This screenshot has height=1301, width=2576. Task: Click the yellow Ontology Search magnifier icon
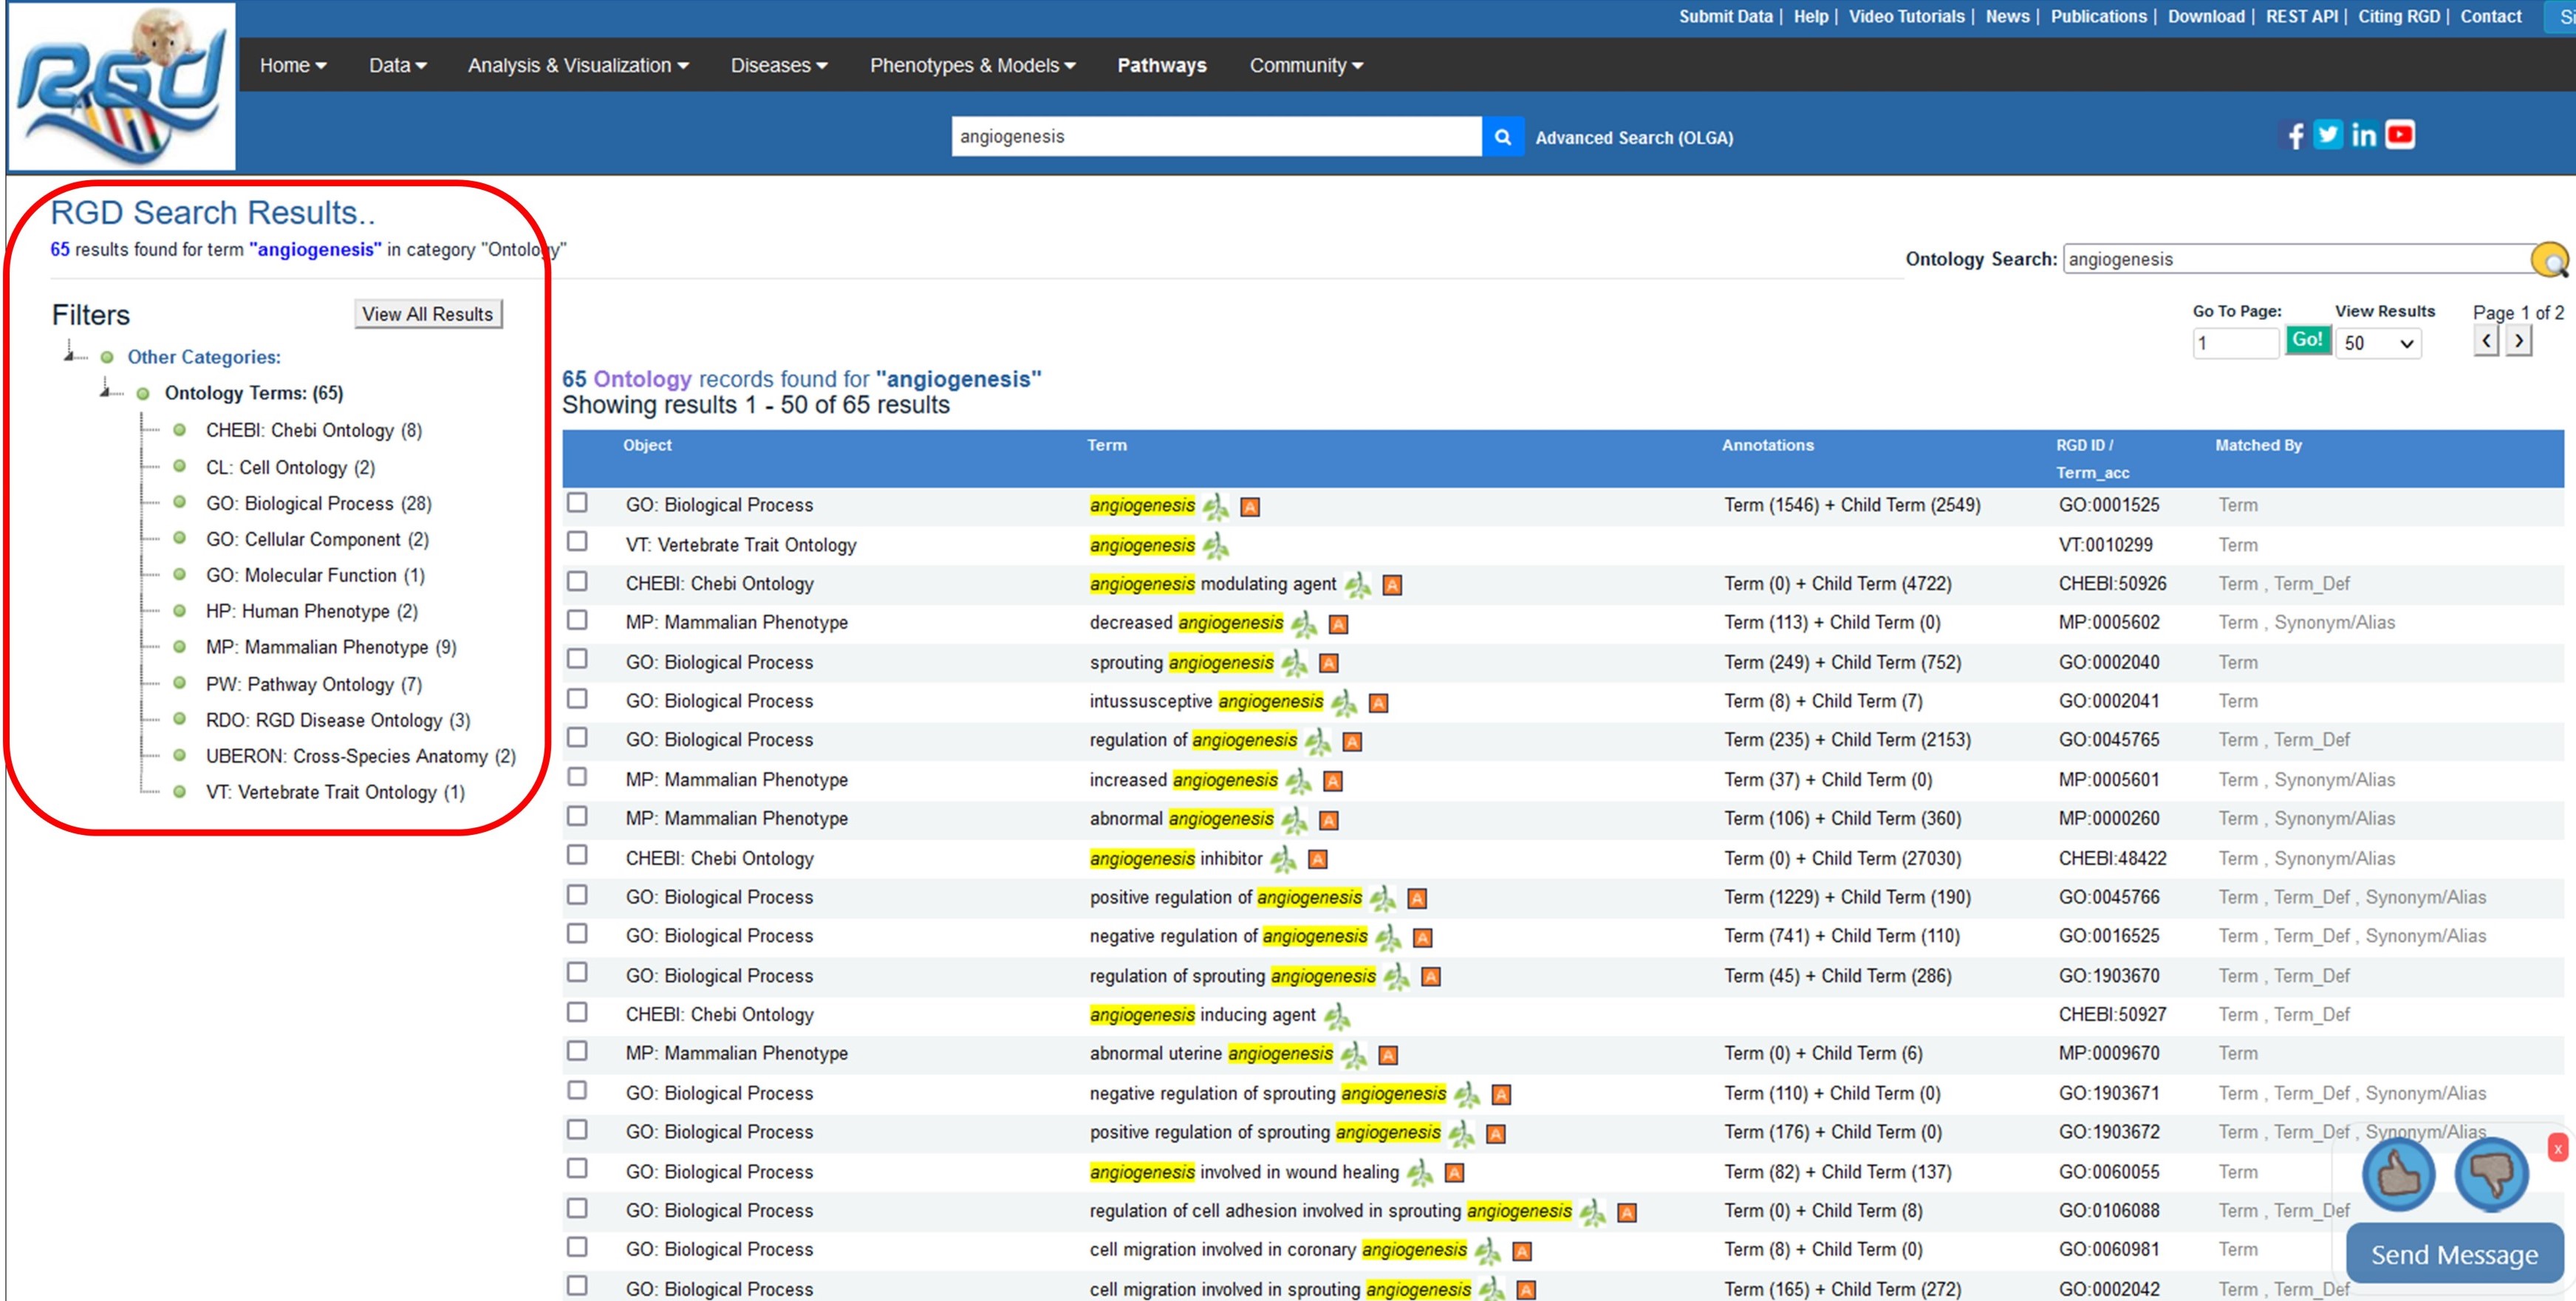pyautogui.click(x=2549, y=261)
